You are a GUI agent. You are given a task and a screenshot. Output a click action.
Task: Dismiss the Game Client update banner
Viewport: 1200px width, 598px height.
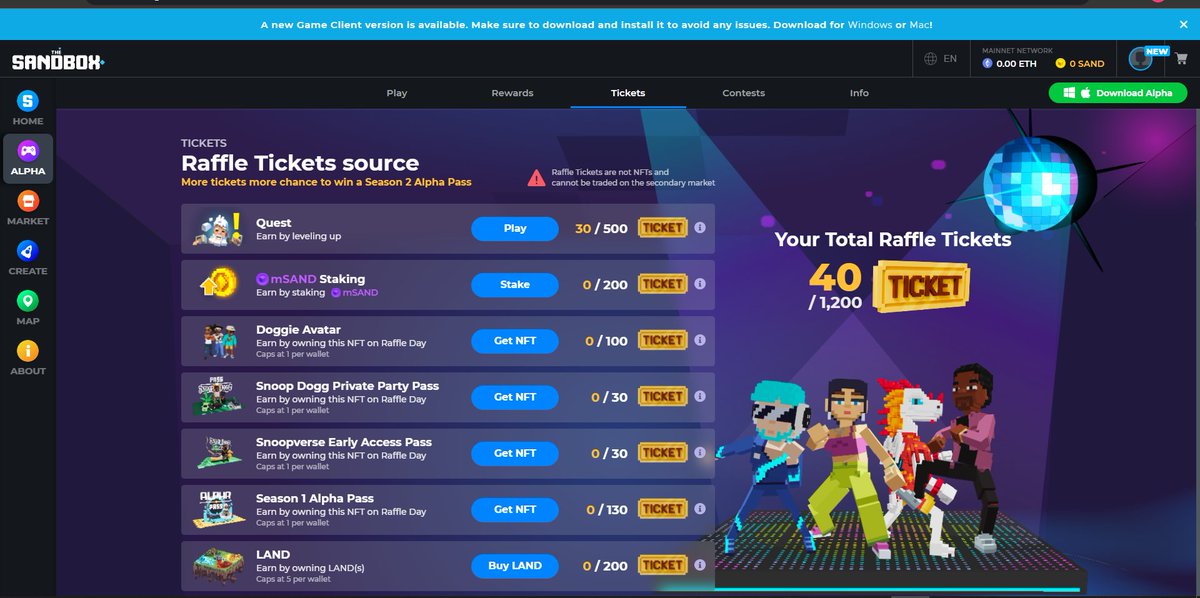(x=1184, y=24)
